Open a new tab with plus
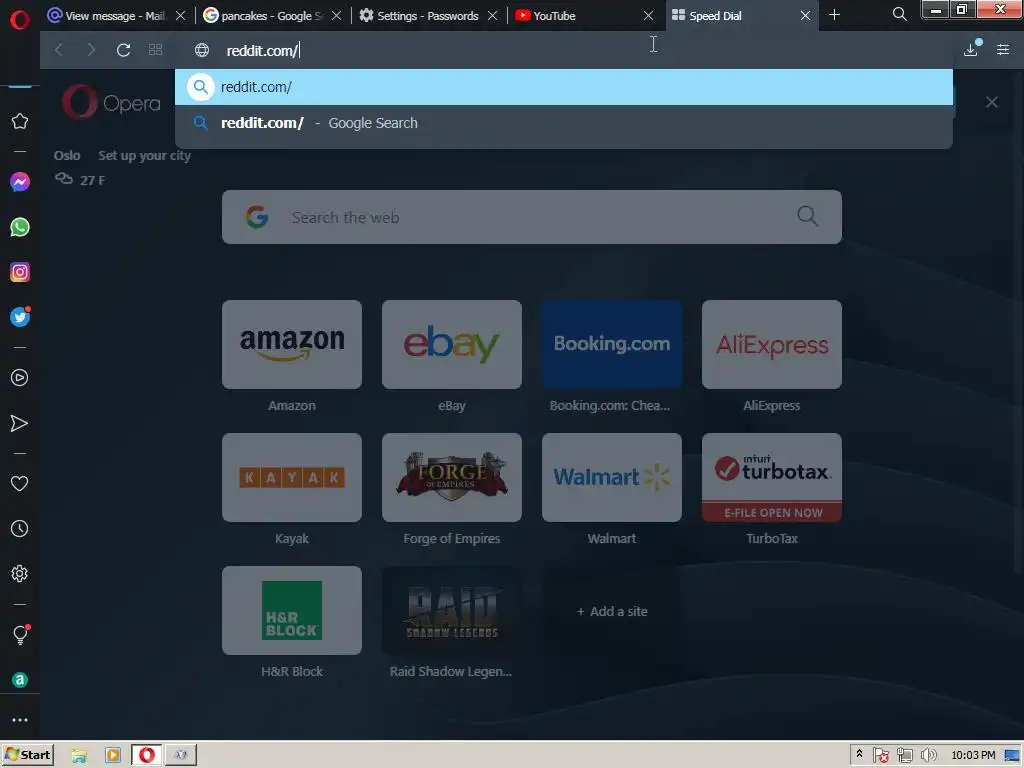The width and height of the screenshot is (1024, 768). [834, 14]
